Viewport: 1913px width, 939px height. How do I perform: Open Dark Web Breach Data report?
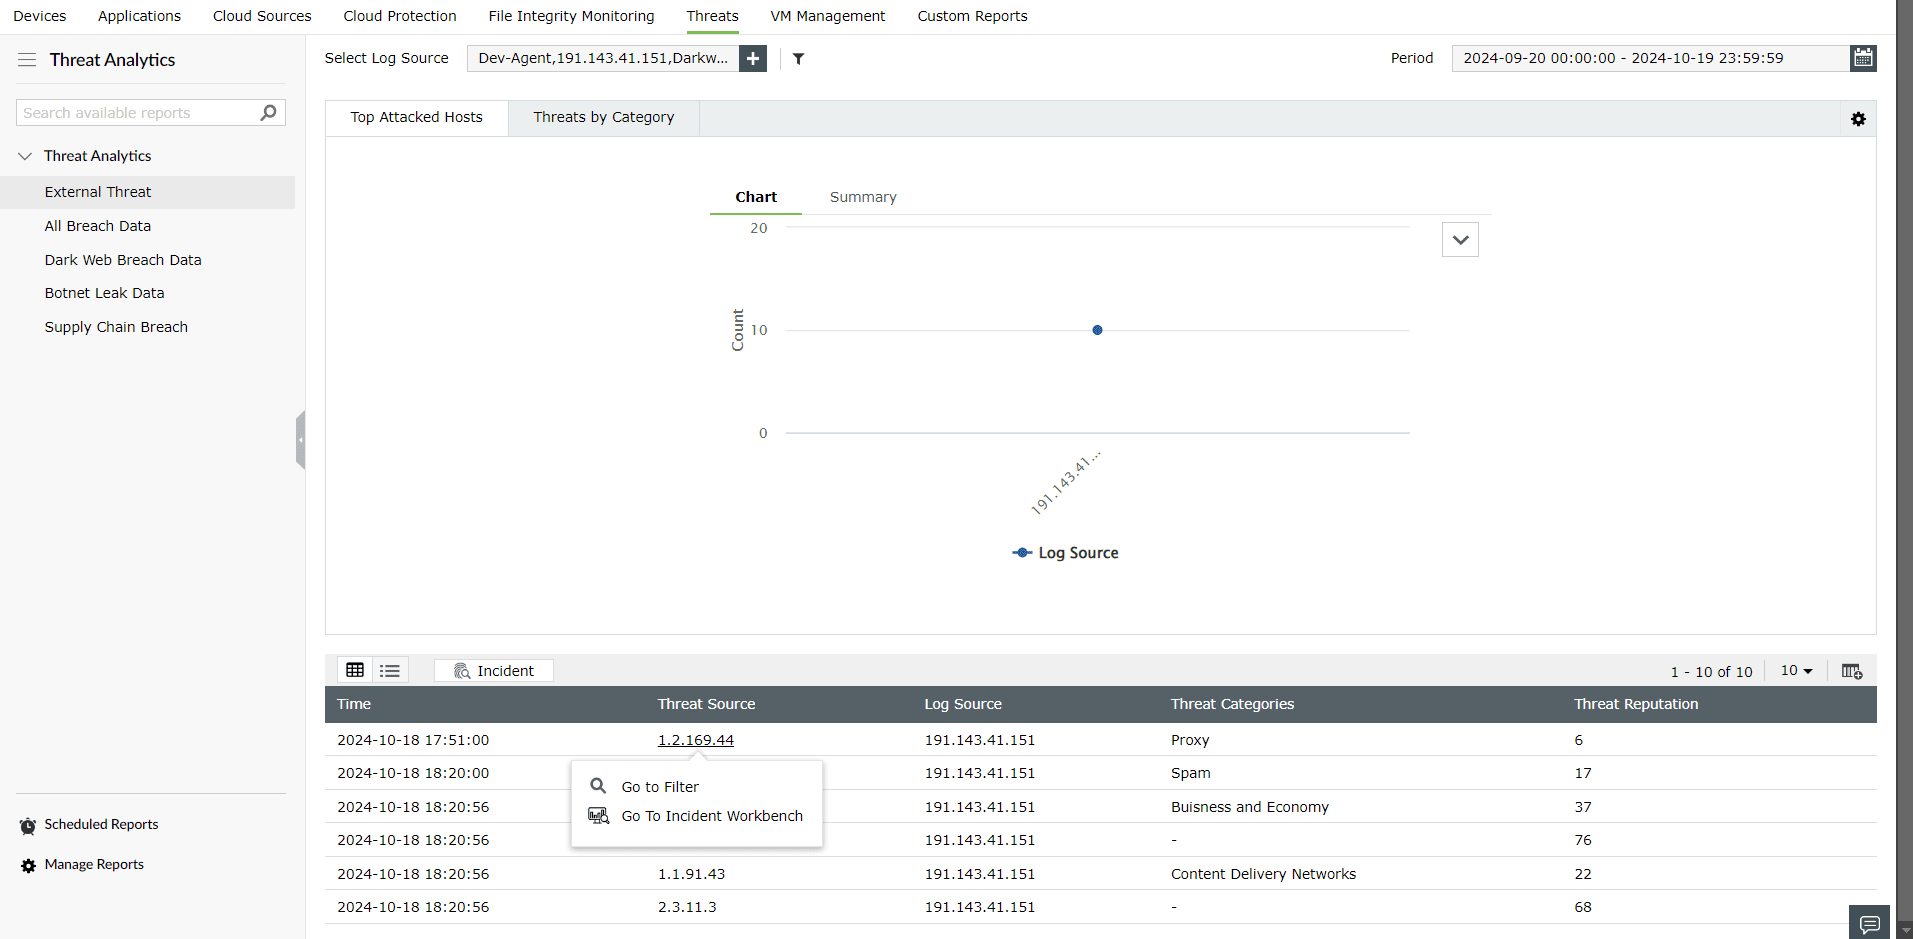123,260
